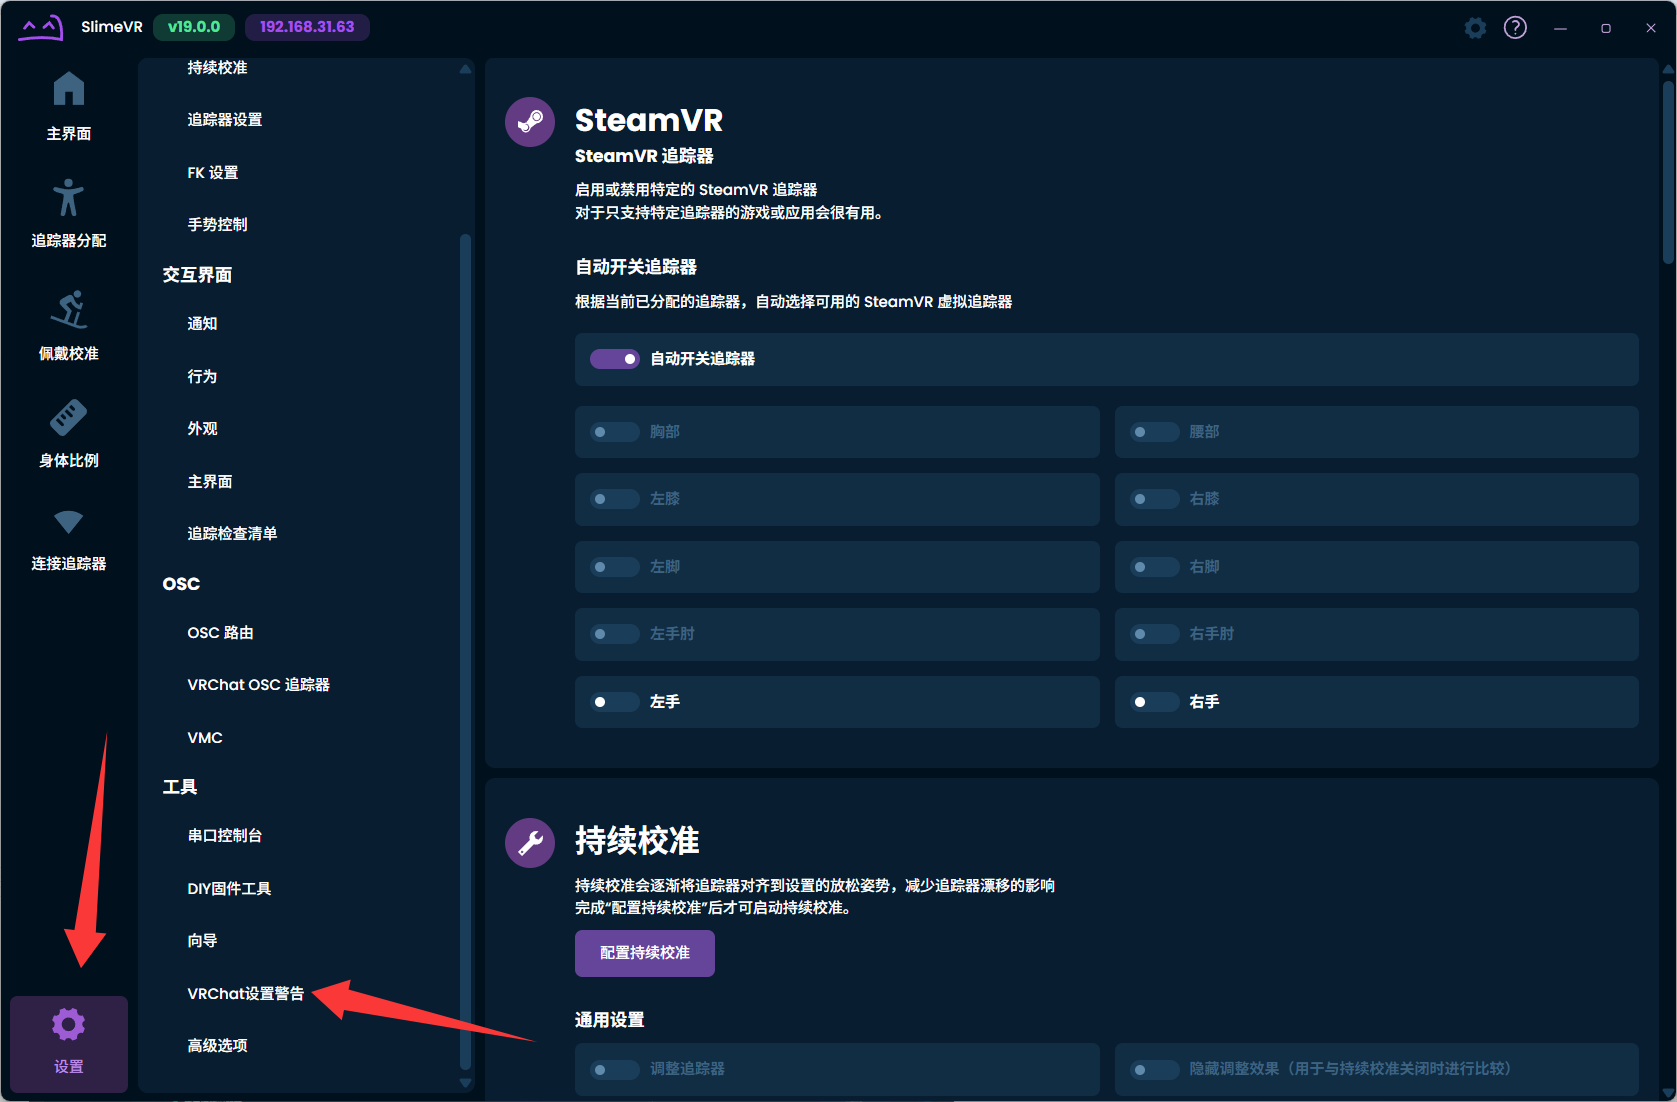The height and width of the screenshot is (1102, 1677).
Task: Toggle the 右膝 tracker switch
Action: pos(1155,499)
